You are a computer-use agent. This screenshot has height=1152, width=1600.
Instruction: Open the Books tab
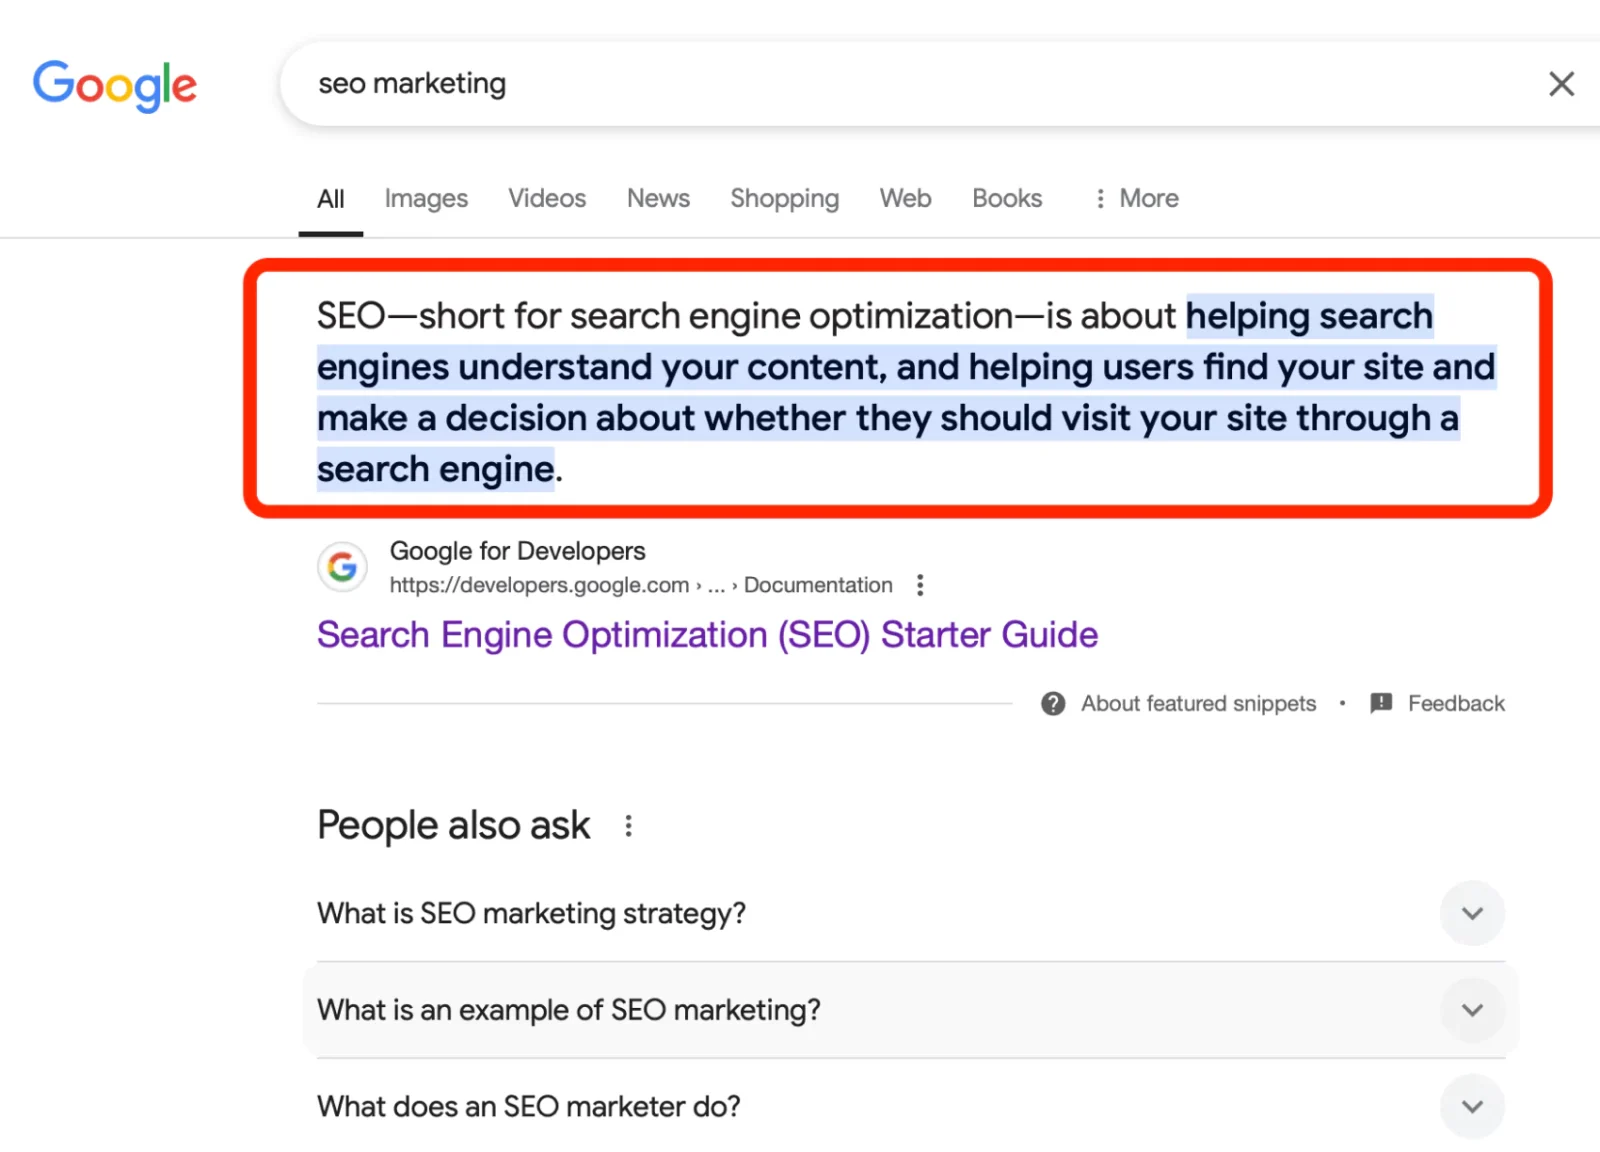point(1007,198)
